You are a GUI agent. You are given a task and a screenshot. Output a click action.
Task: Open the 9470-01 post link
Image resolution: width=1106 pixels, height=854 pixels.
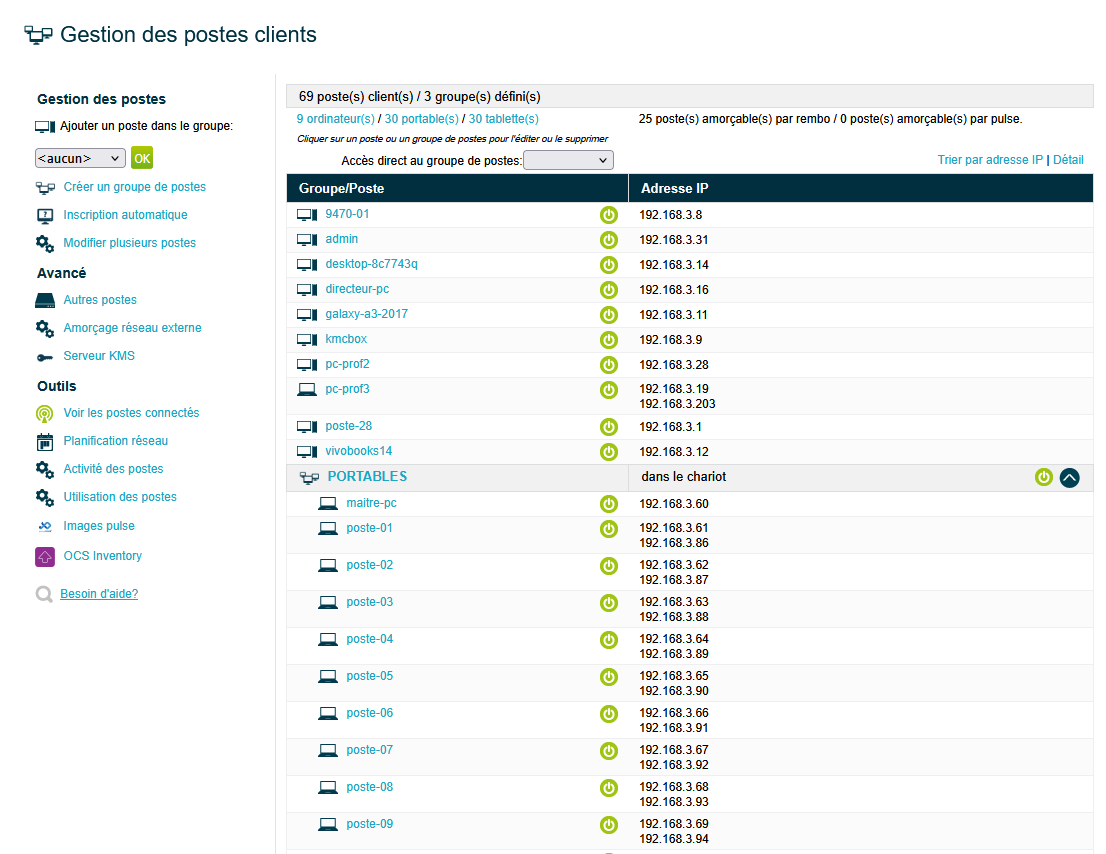point(347,214)
